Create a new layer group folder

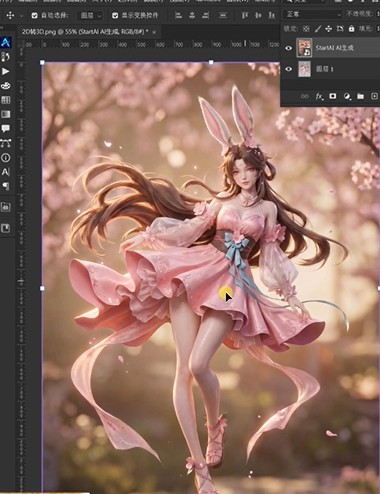[360, 96]
